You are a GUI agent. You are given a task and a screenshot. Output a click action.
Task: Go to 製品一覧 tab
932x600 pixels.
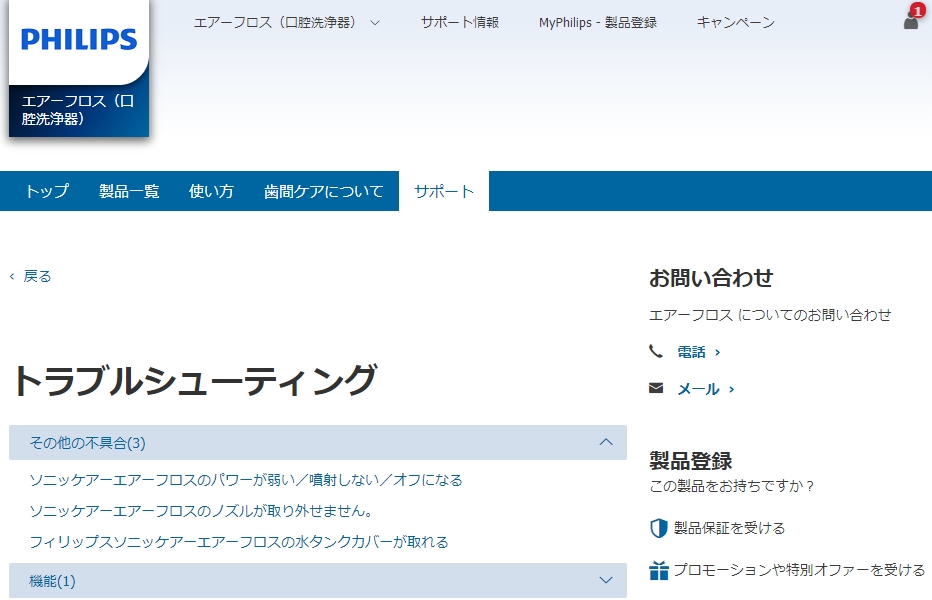tap(129, 191)
